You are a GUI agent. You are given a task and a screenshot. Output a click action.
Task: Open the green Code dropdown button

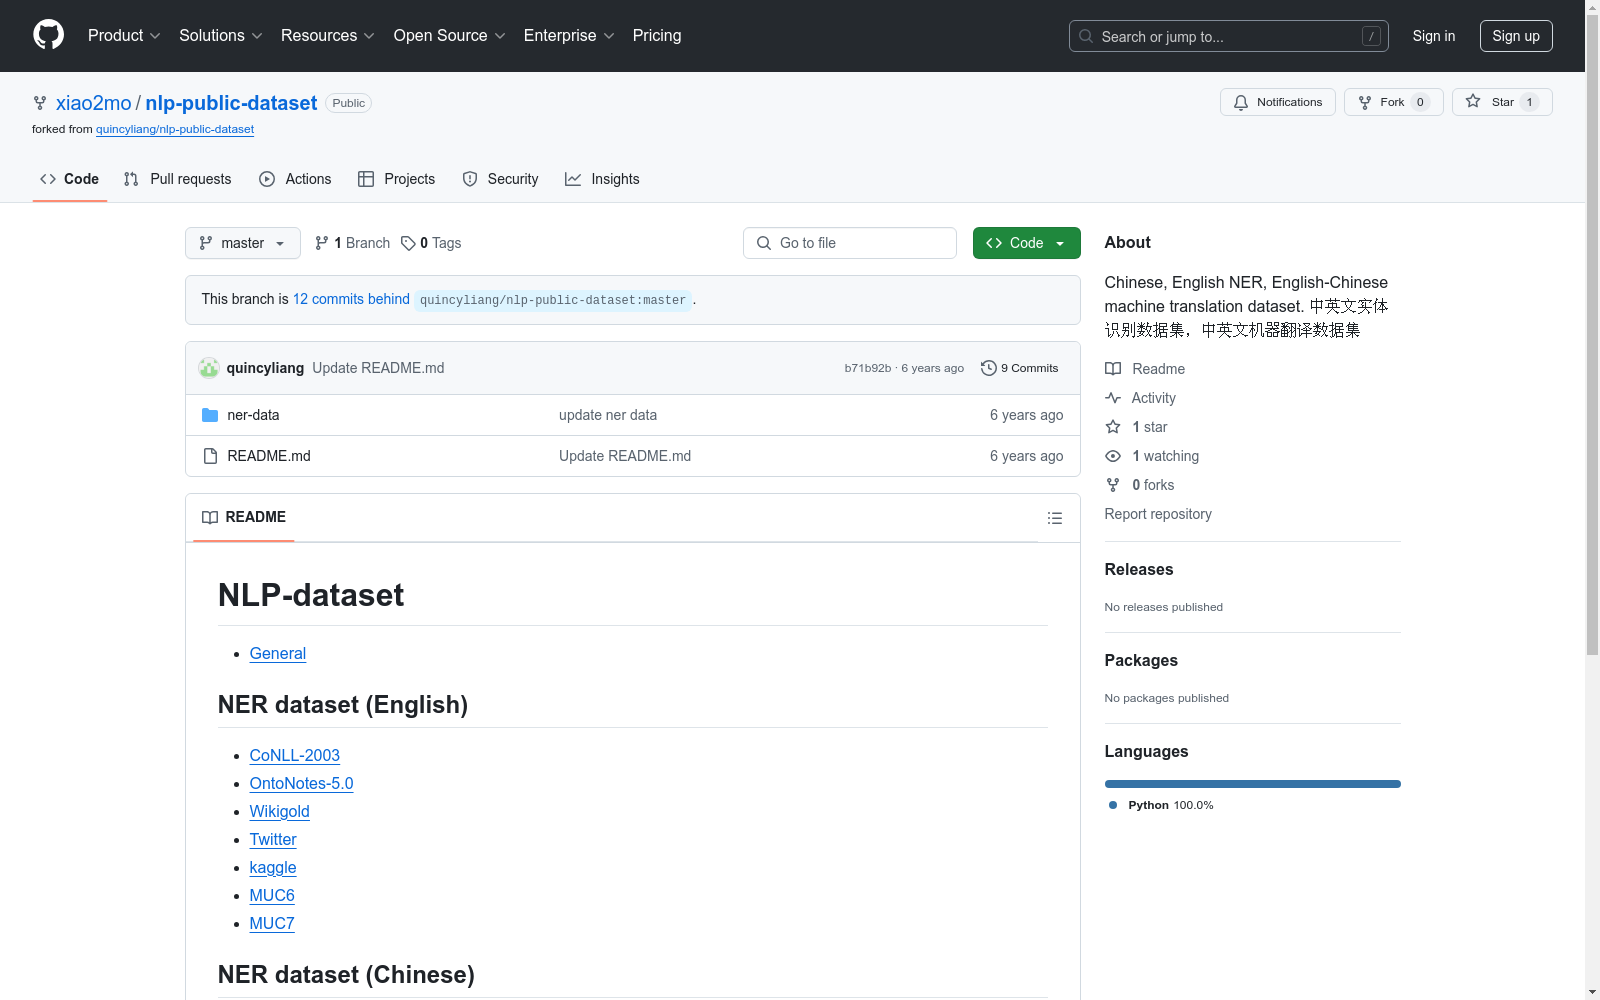[1026, 243]
